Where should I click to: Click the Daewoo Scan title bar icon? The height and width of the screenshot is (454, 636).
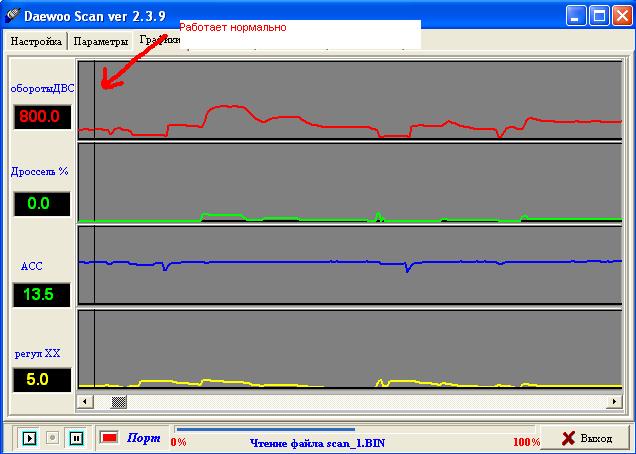13,14
